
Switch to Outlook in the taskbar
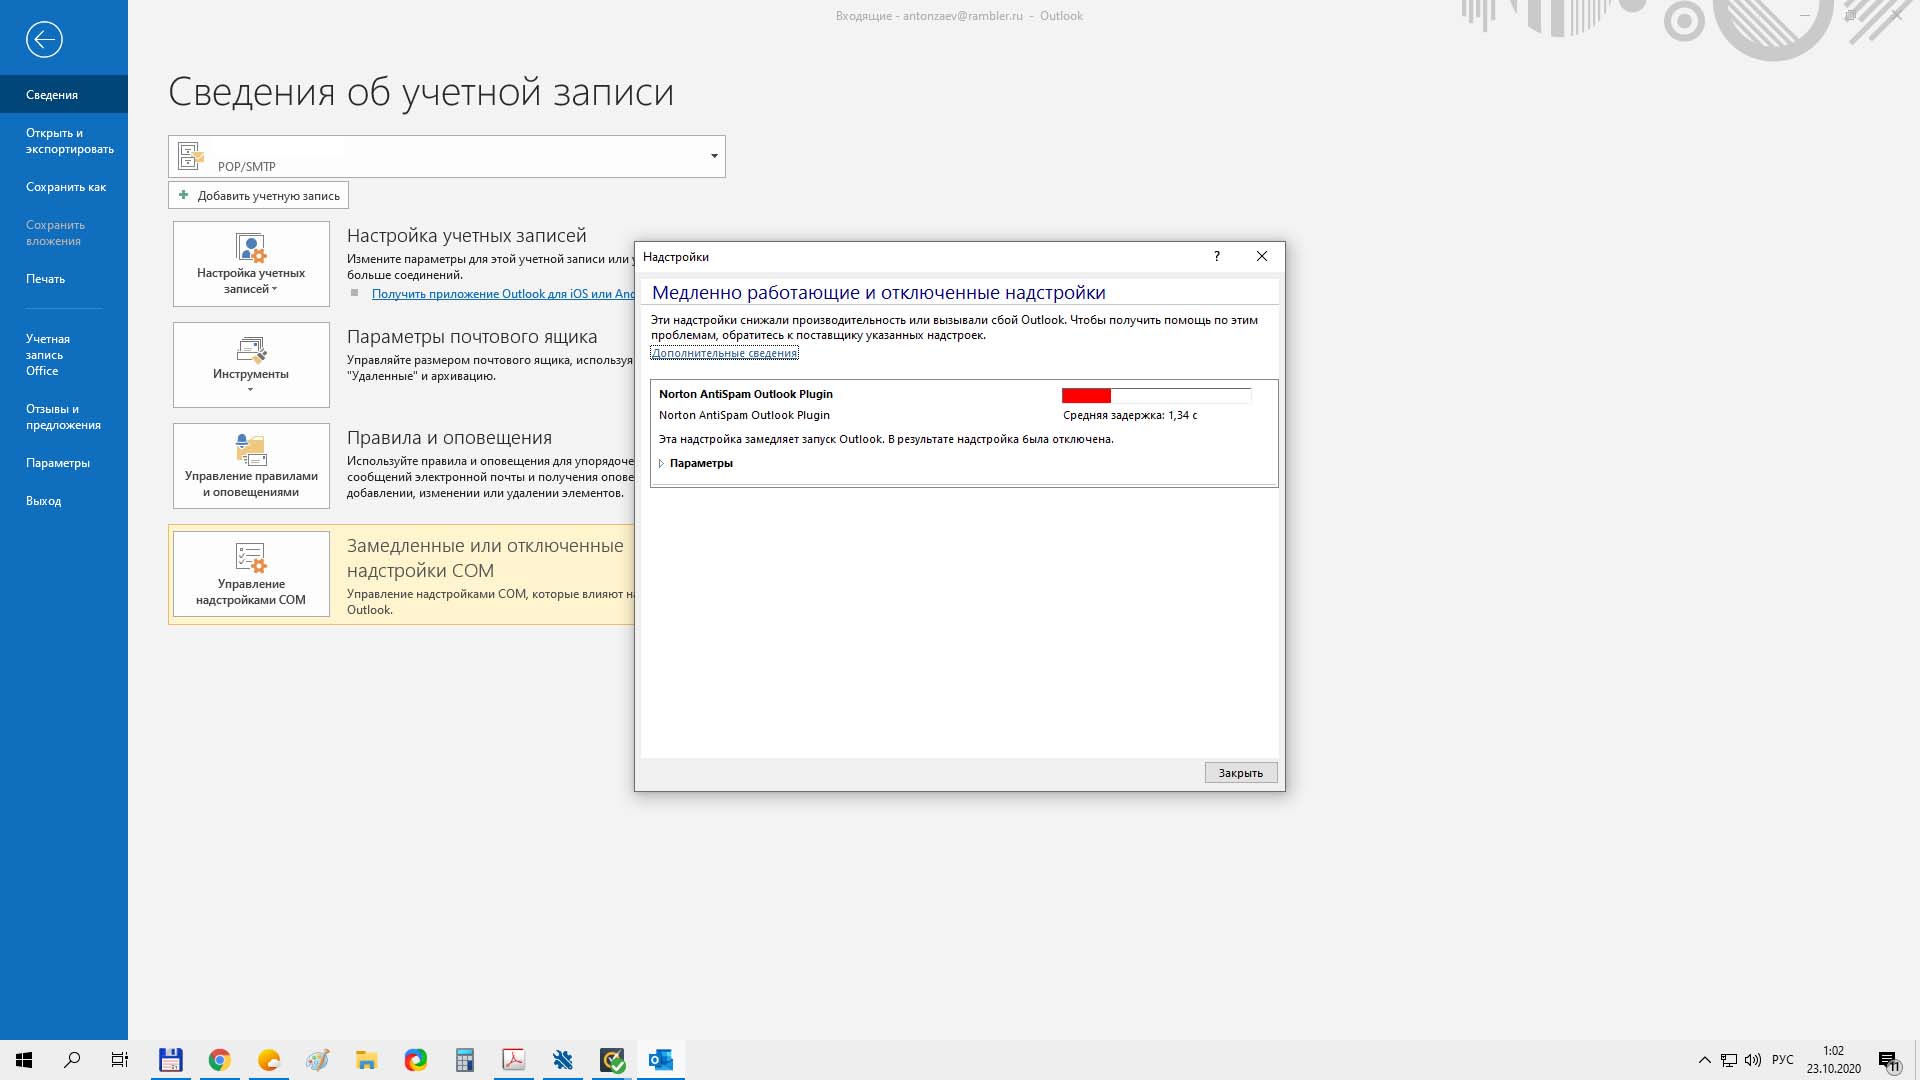coord(661,1060)
